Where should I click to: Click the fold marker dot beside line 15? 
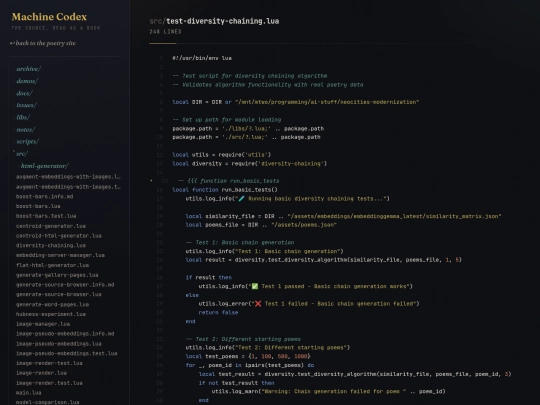pyautogui.click(x=151, y=180)
